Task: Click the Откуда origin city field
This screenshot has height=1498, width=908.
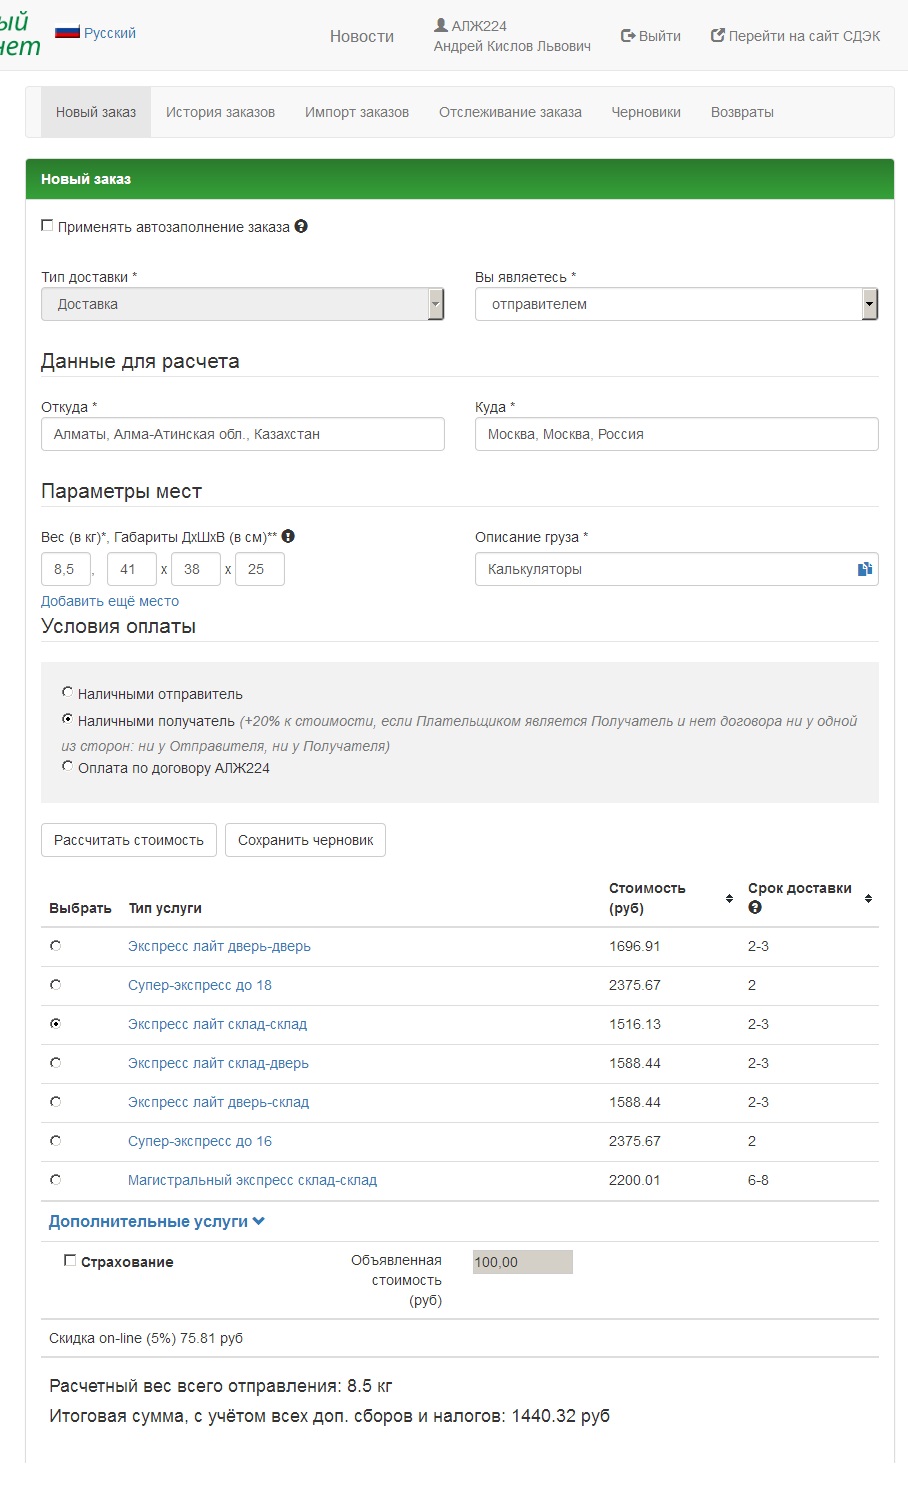Action: [242, 434]
